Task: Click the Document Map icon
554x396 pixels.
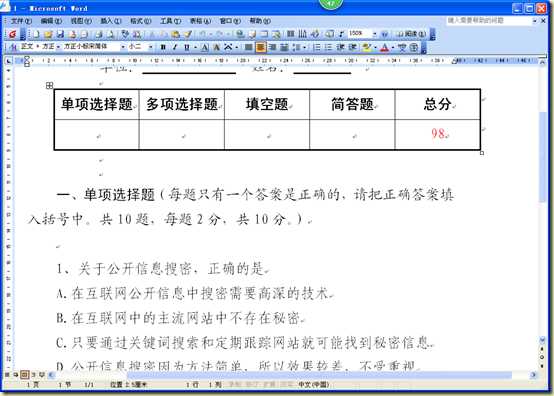Action: click(329, 34)
